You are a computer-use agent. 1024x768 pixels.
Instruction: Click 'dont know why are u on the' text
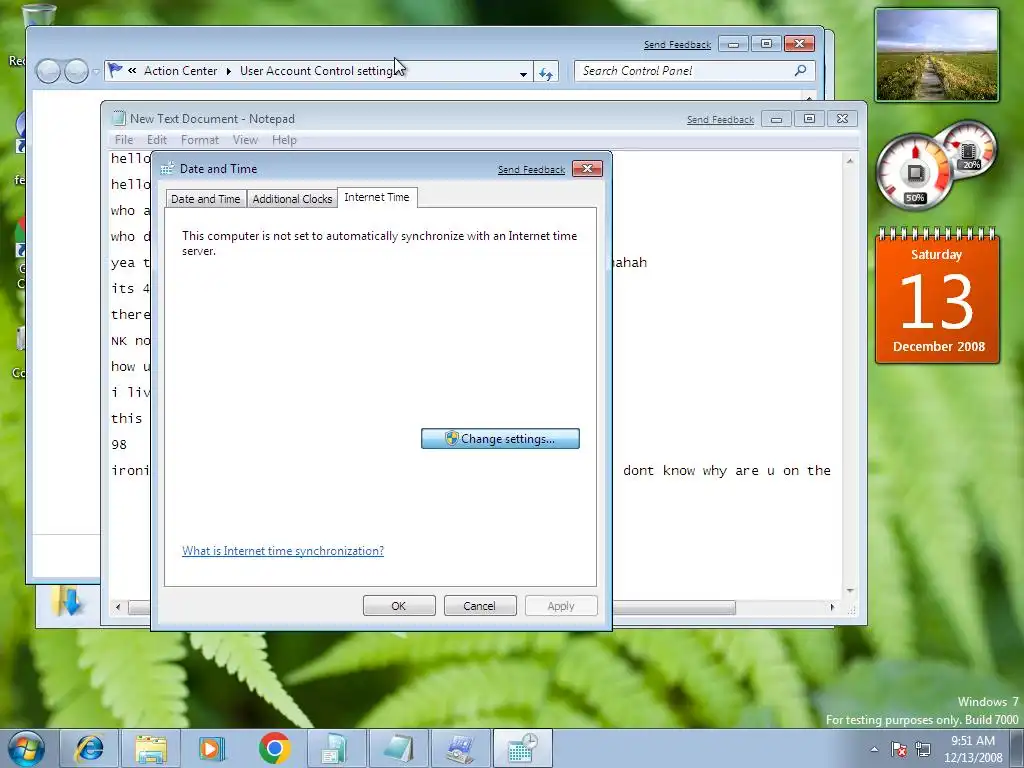(x=727, y=471)
